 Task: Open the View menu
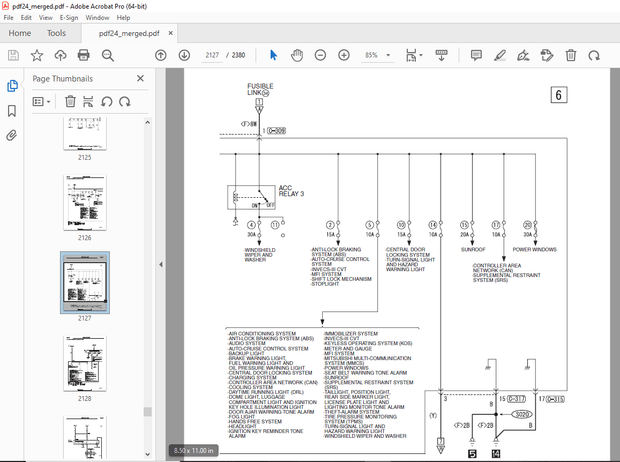coord(45,17)
